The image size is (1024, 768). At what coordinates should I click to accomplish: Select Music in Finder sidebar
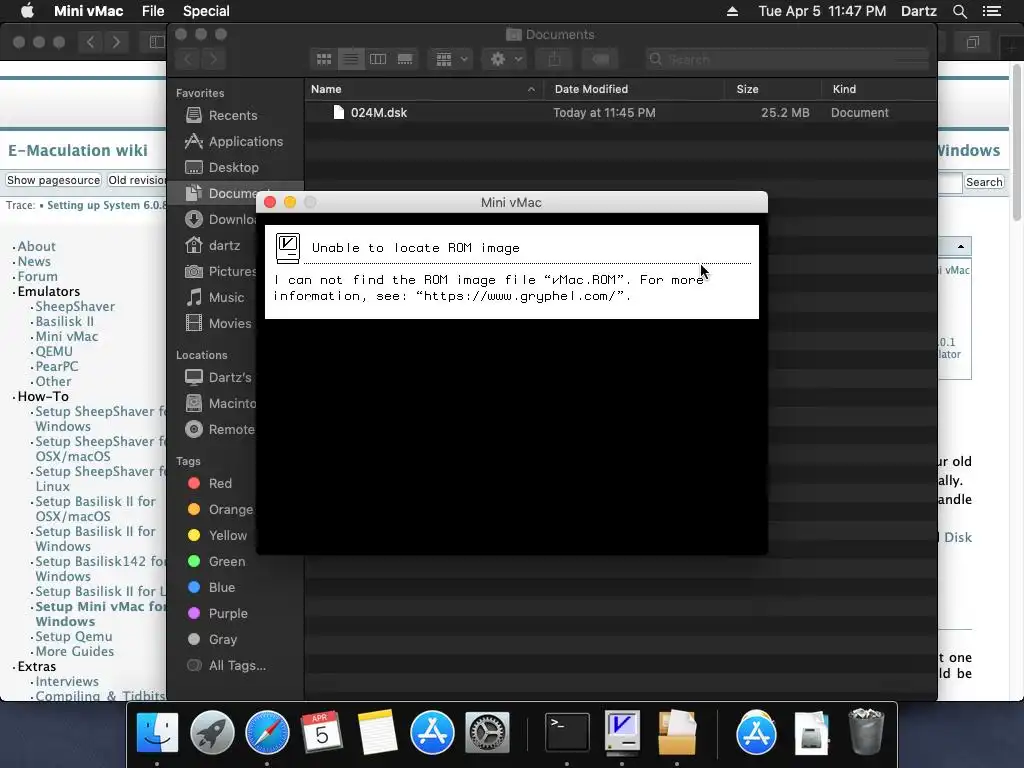pyautogui.click(x=226, y=298)
